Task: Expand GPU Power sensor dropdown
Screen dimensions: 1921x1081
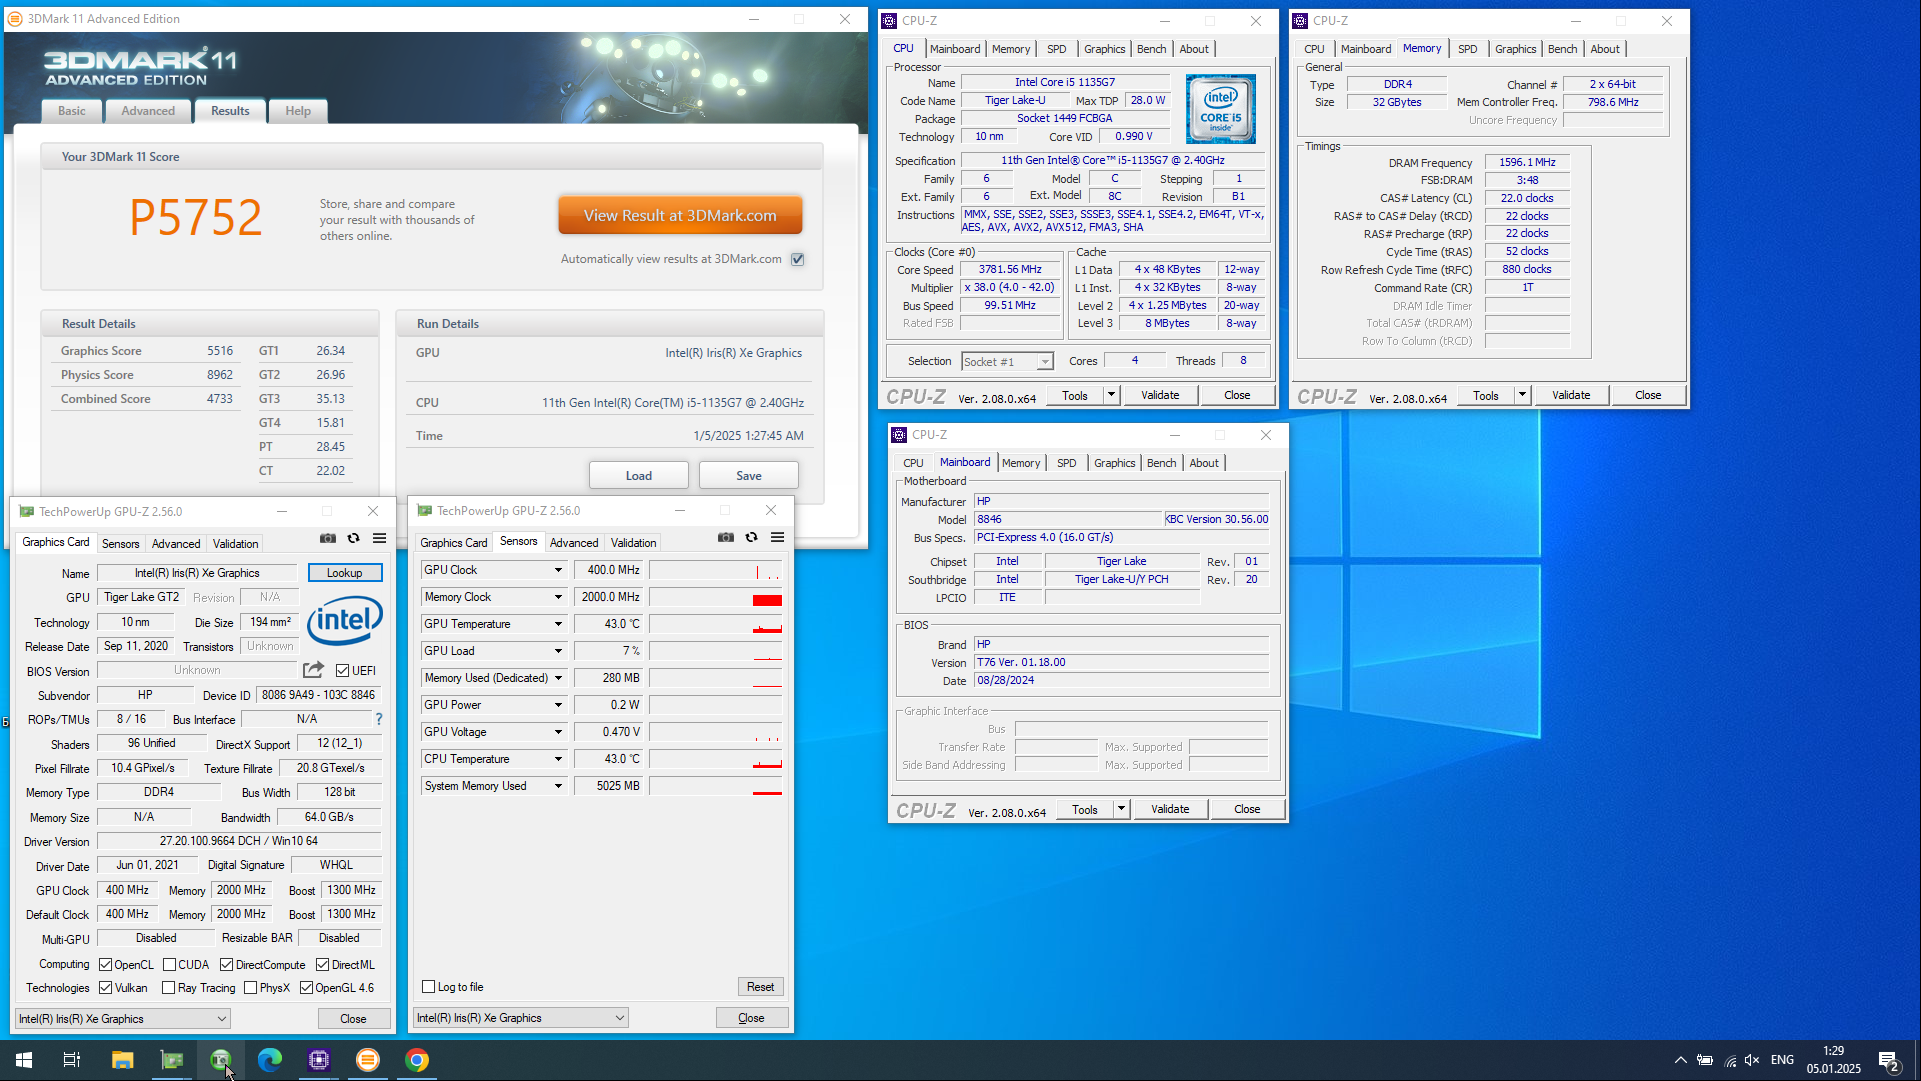Action: (x=558, y=705)
